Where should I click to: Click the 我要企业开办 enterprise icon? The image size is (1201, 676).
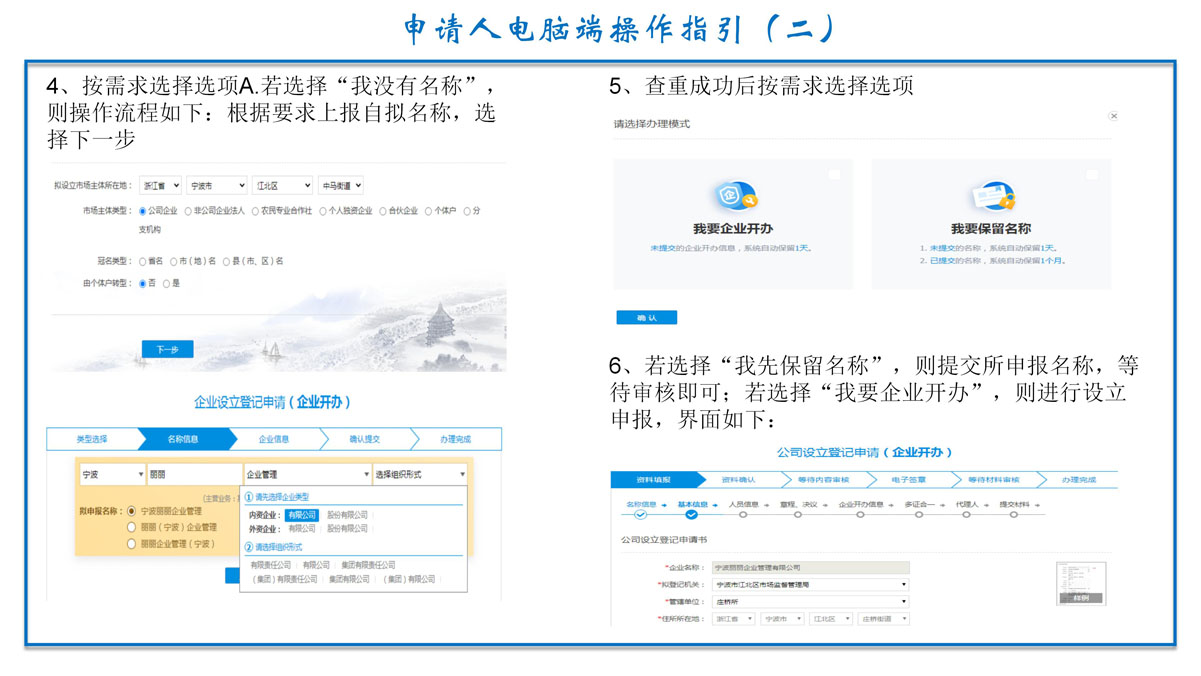pos(732,196)
